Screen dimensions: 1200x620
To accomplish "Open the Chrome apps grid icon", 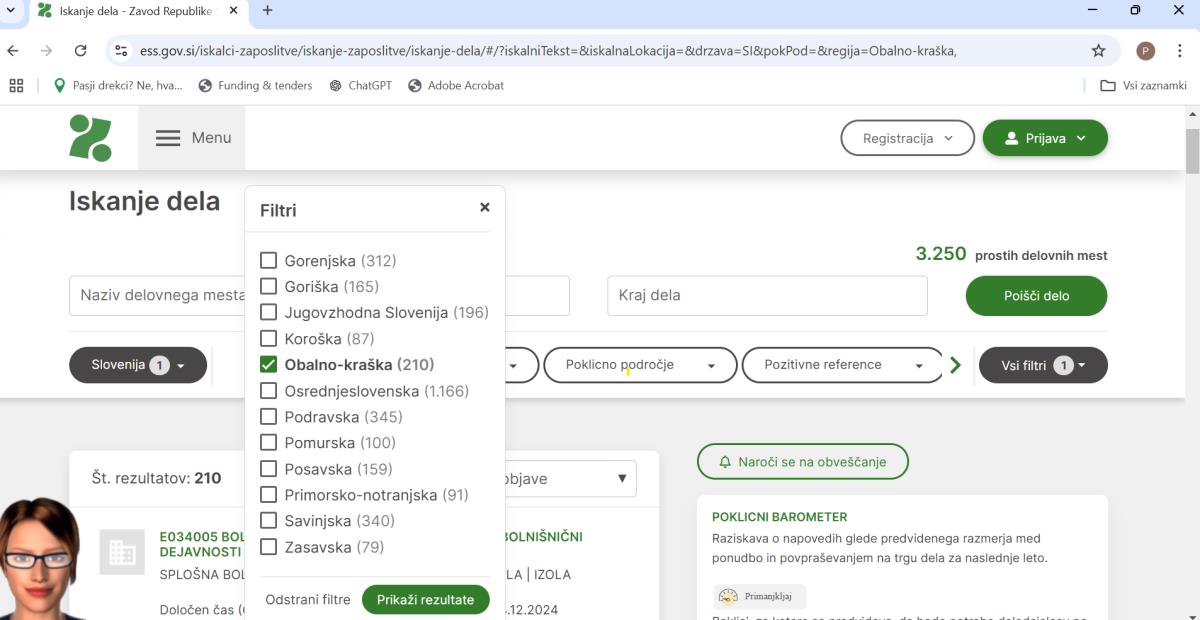I will [16, 86].
